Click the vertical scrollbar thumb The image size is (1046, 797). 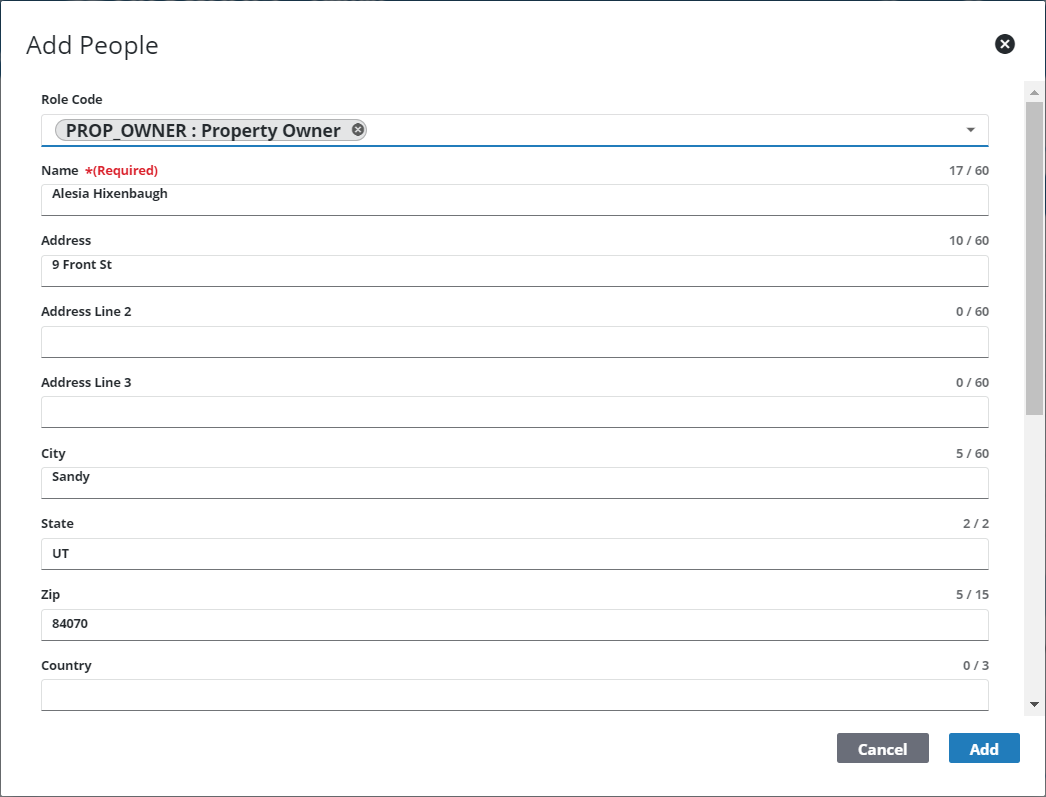coord(1034,255)
